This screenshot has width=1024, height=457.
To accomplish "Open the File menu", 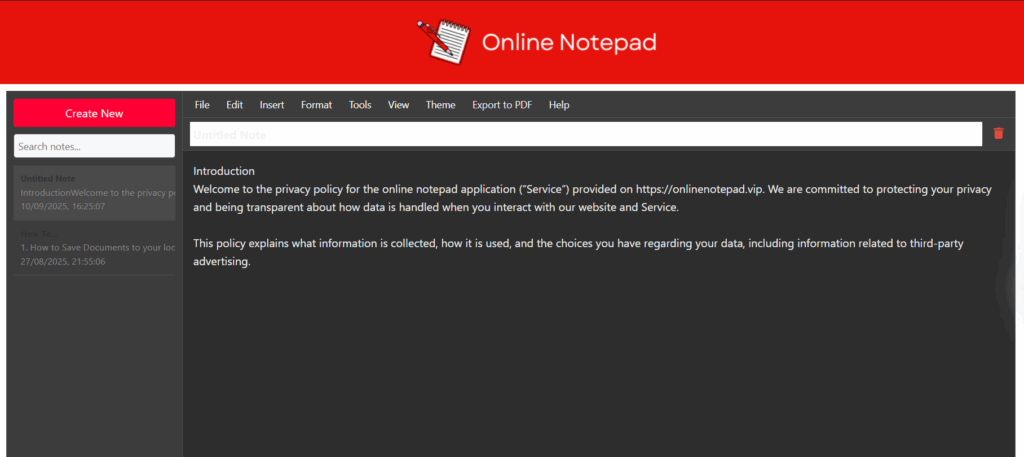I will click(x=202, y=105).
